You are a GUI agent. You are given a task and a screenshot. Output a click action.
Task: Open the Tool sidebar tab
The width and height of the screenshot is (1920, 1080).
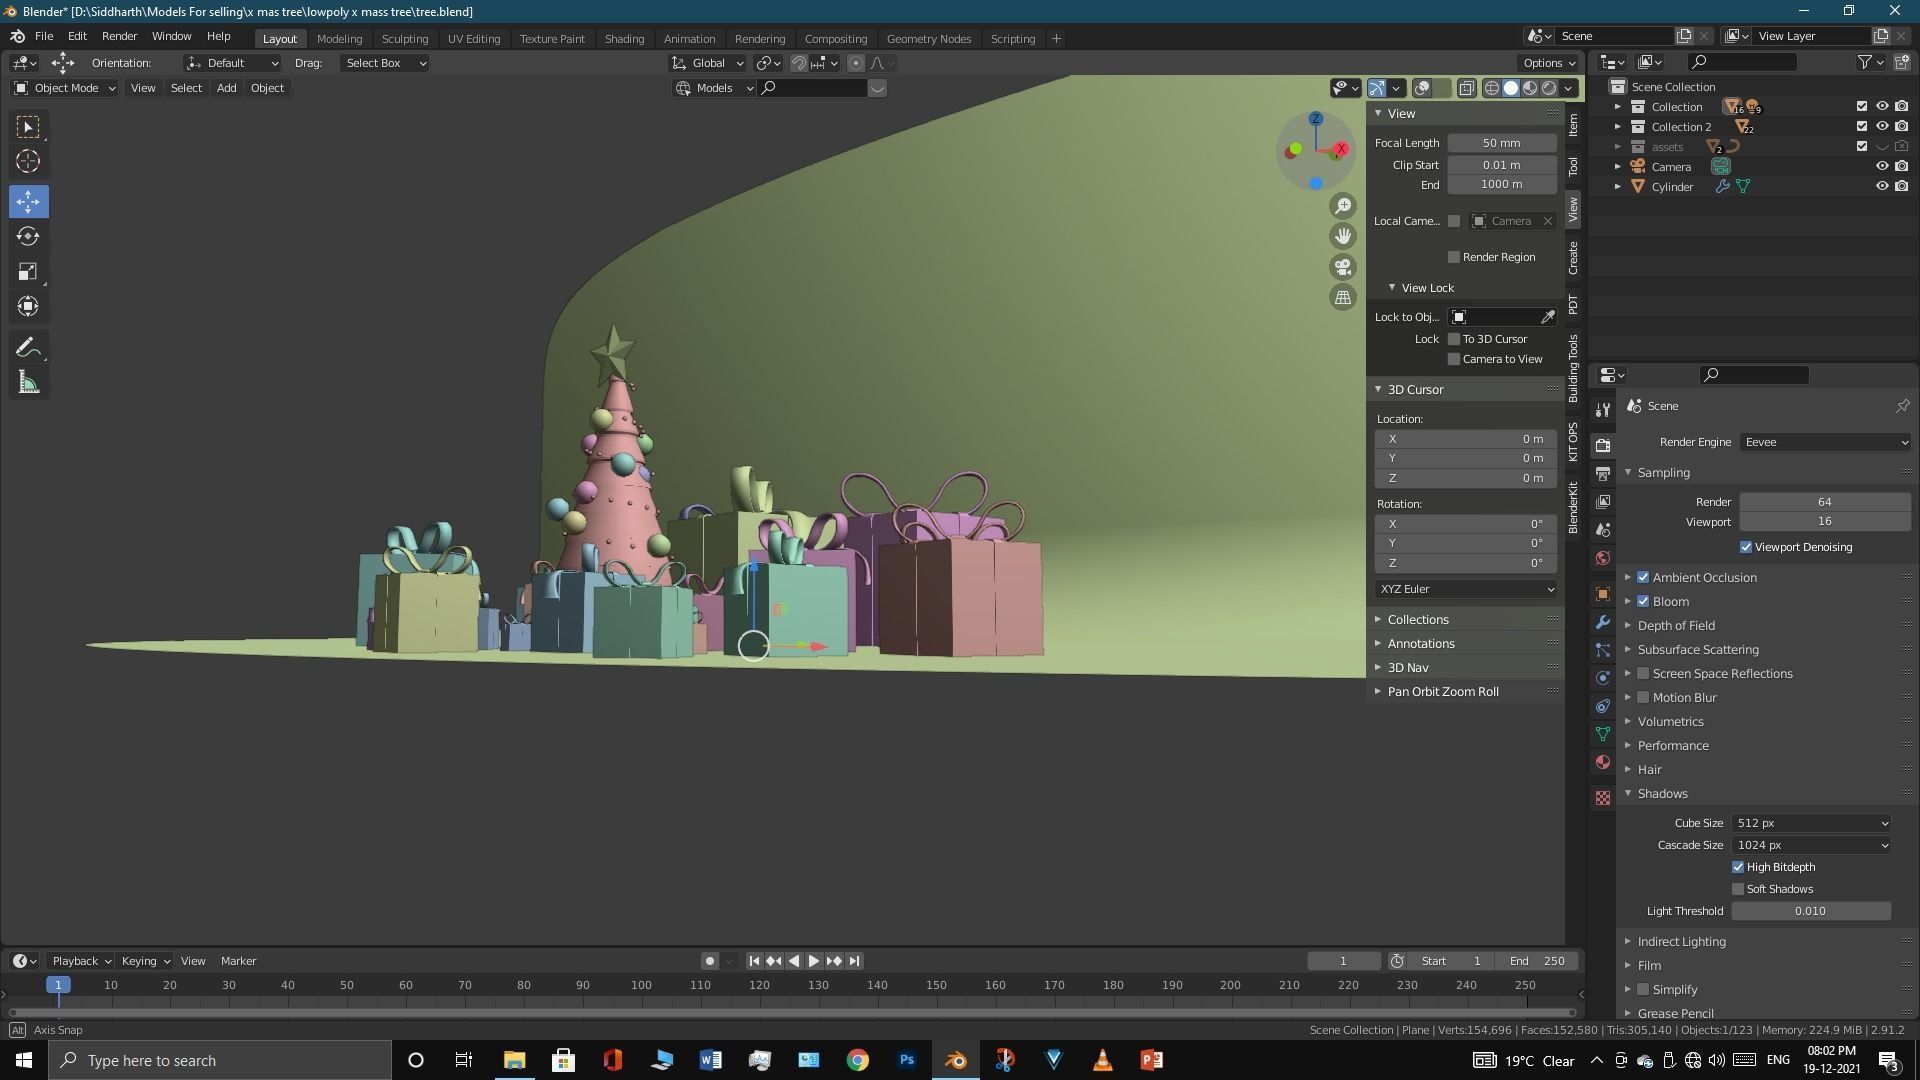coord(1573,166)
